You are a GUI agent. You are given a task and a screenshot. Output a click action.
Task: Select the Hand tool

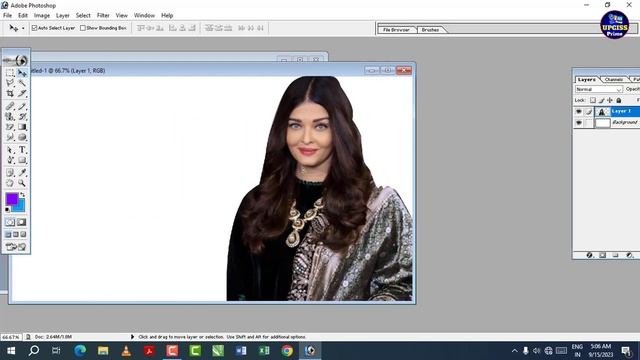click(x=10, y=183)
